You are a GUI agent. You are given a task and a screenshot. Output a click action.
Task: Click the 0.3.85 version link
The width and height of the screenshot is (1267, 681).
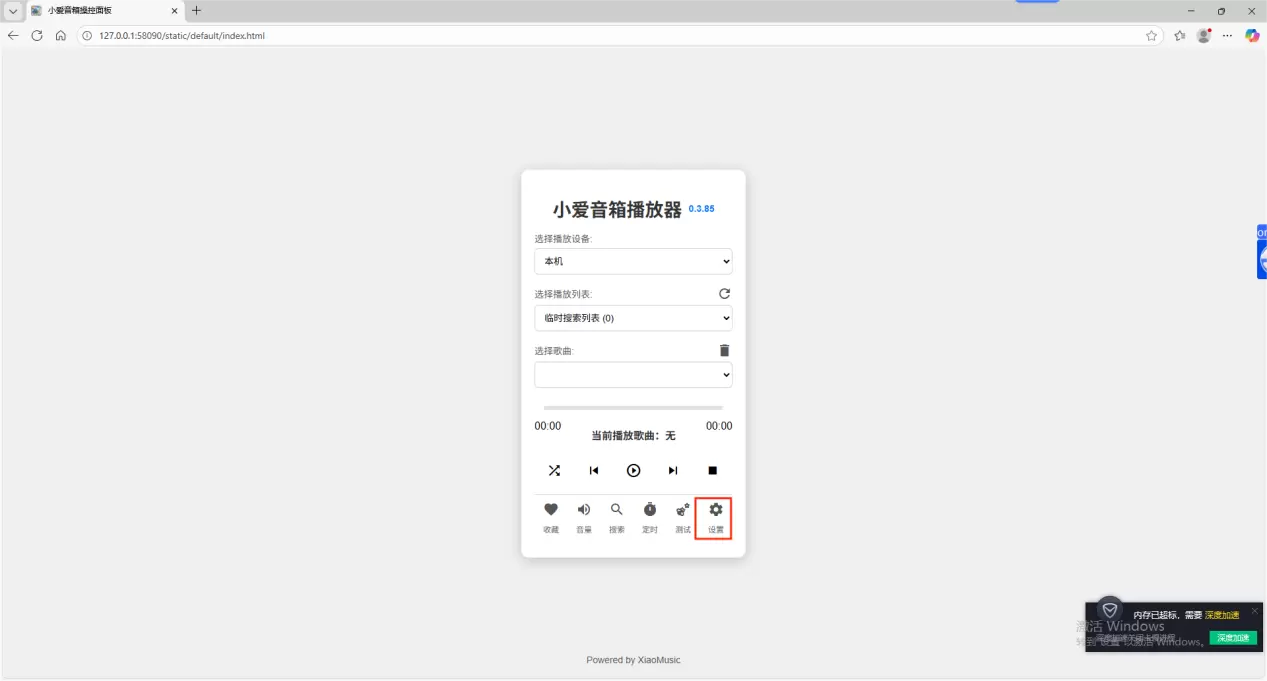pyautogui.click(x=701, y=210)
